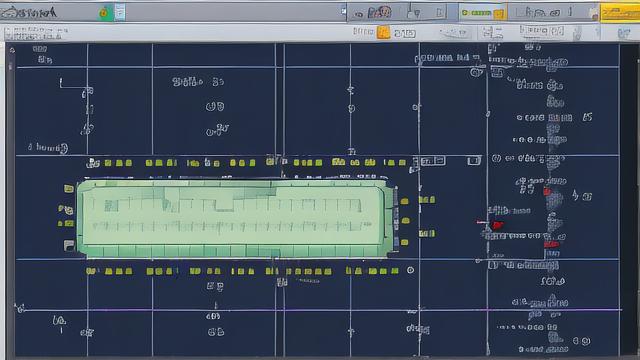This screenshot has width=640, height=360.
Task: Click the grouped boxes control in second toolbar right
Action: point(542,31)
